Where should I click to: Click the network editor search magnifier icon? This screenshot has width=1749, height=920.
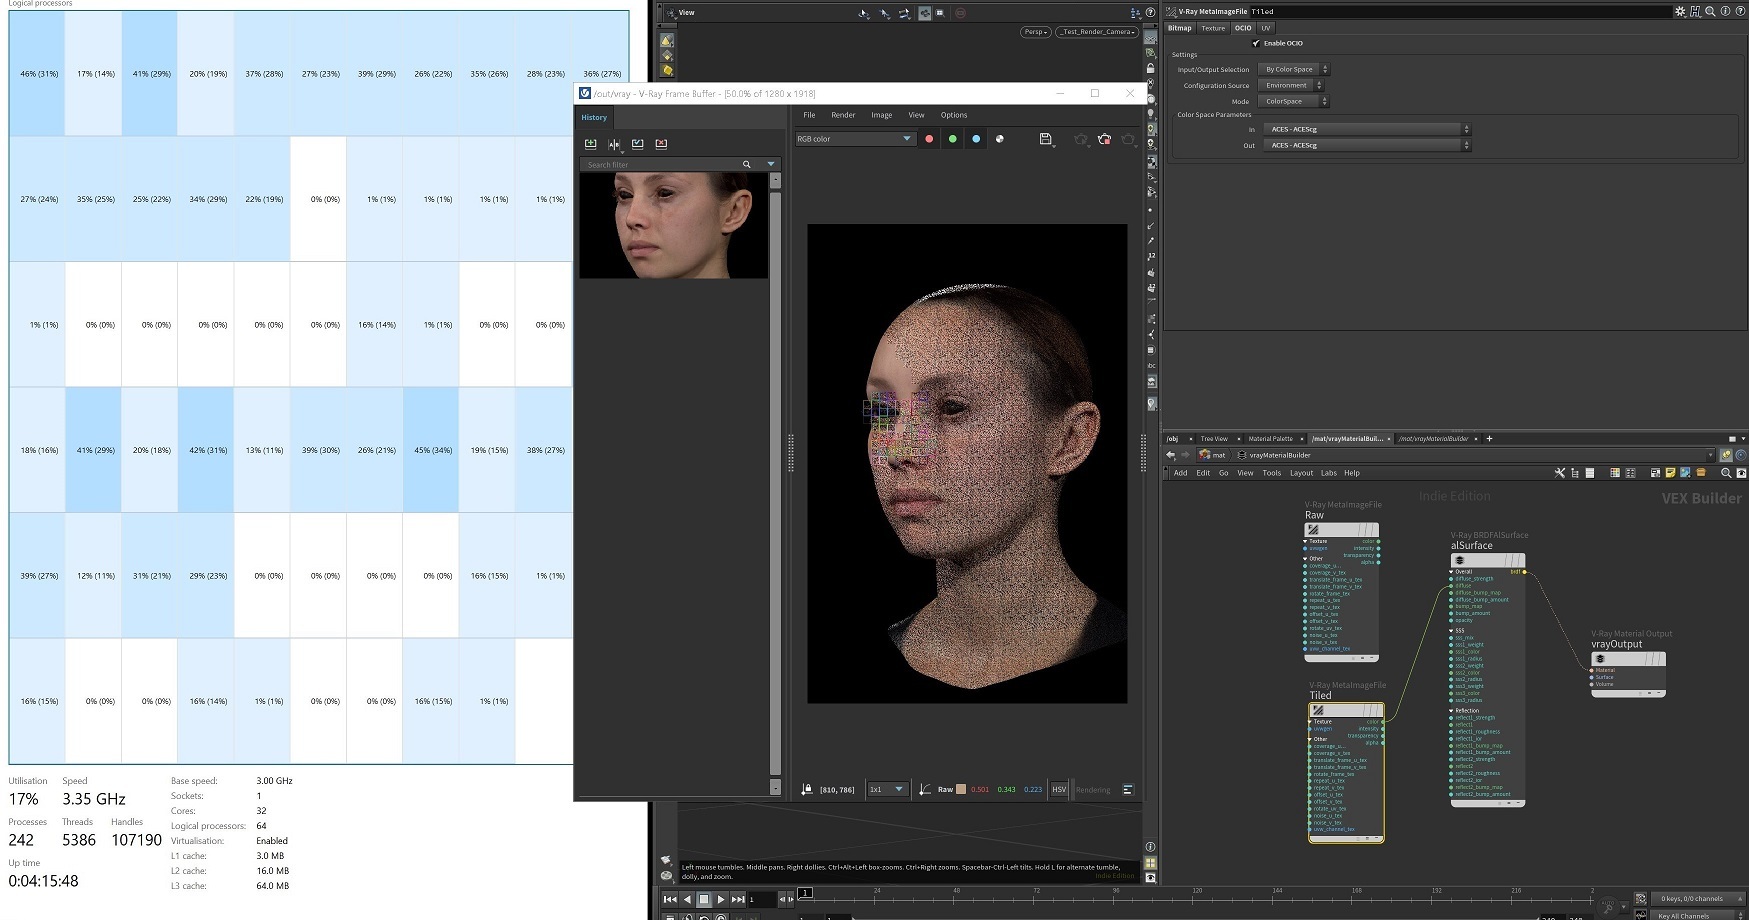[x=1725, y=473]
